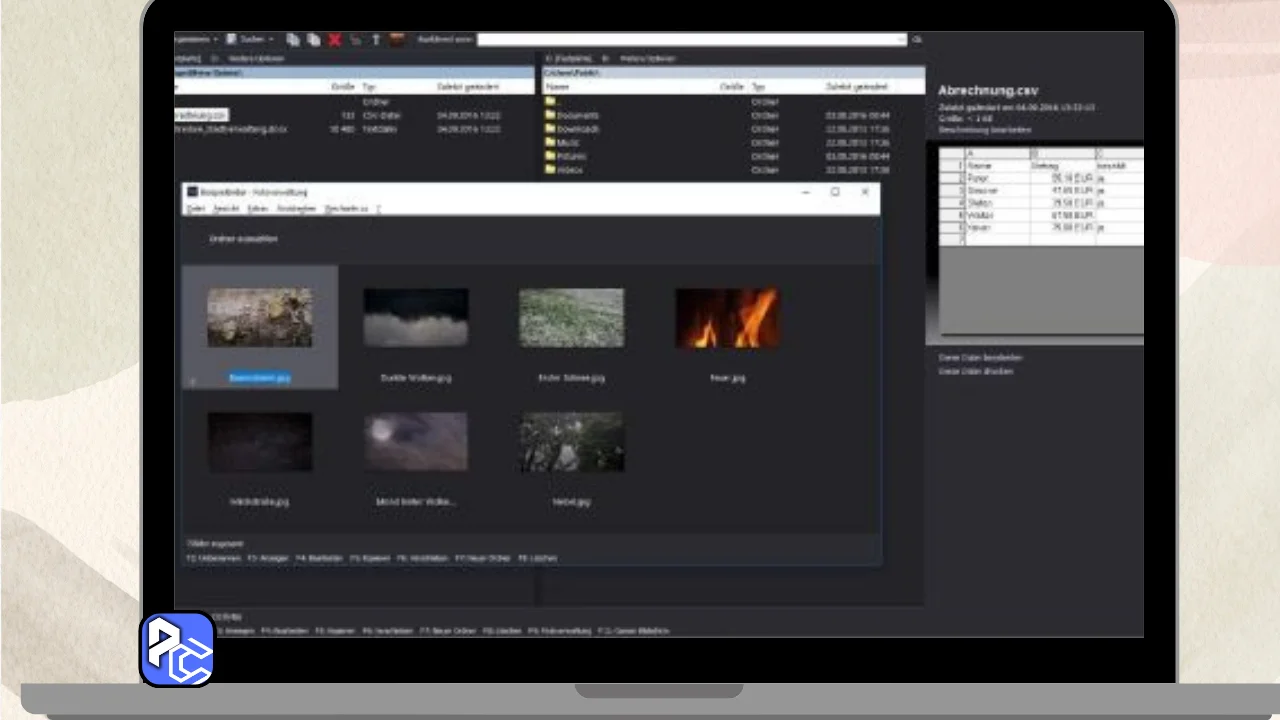Select the Nebel.jpg thumbnail
The width and height of the screenshot is (1280, 720).
coord(571,442)
